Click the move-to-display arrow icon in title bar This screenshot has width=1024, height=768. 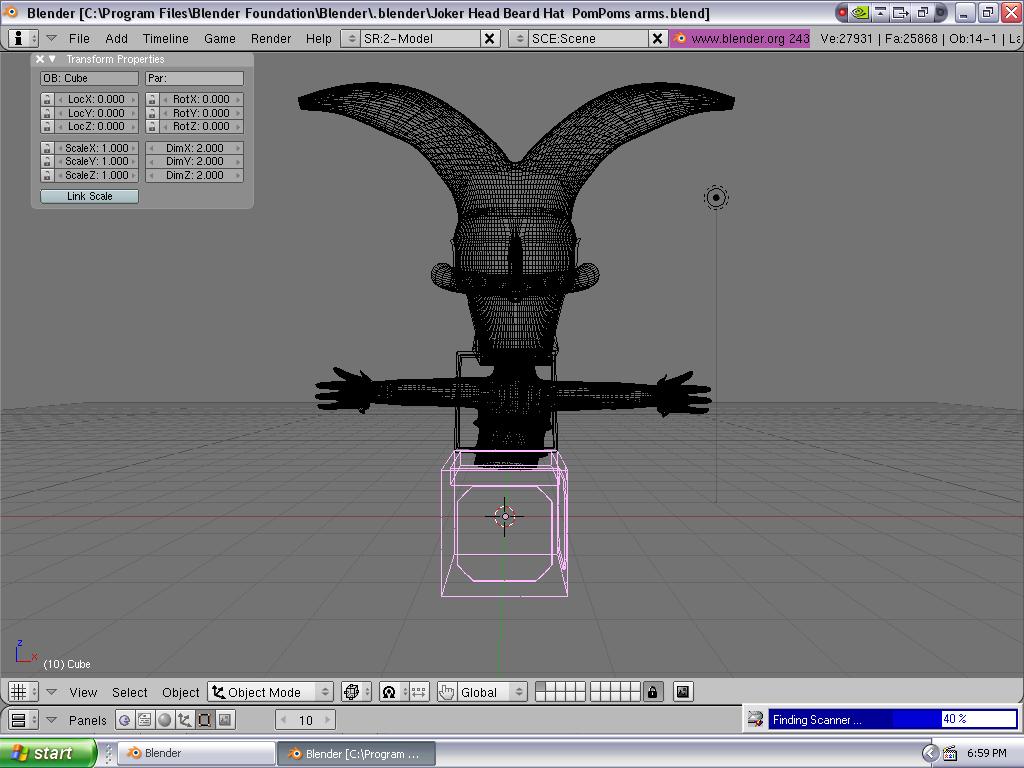click(x=901, y=12)
